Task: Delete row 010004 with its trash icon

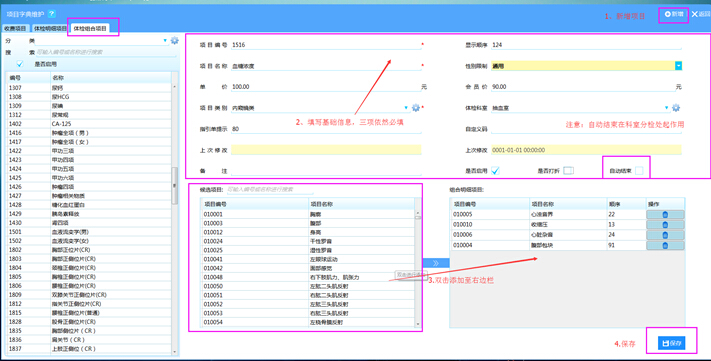Action: tap(665, 246)
